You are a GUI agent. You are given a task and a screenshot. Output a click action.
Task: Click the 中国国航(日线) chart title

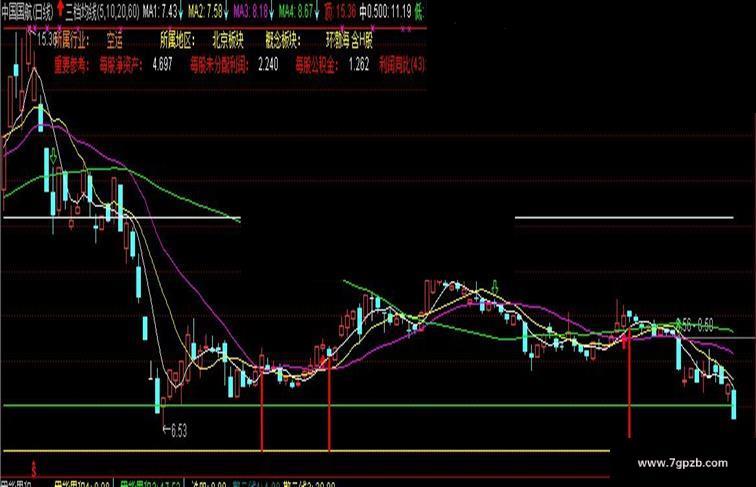tap(27, 13)
